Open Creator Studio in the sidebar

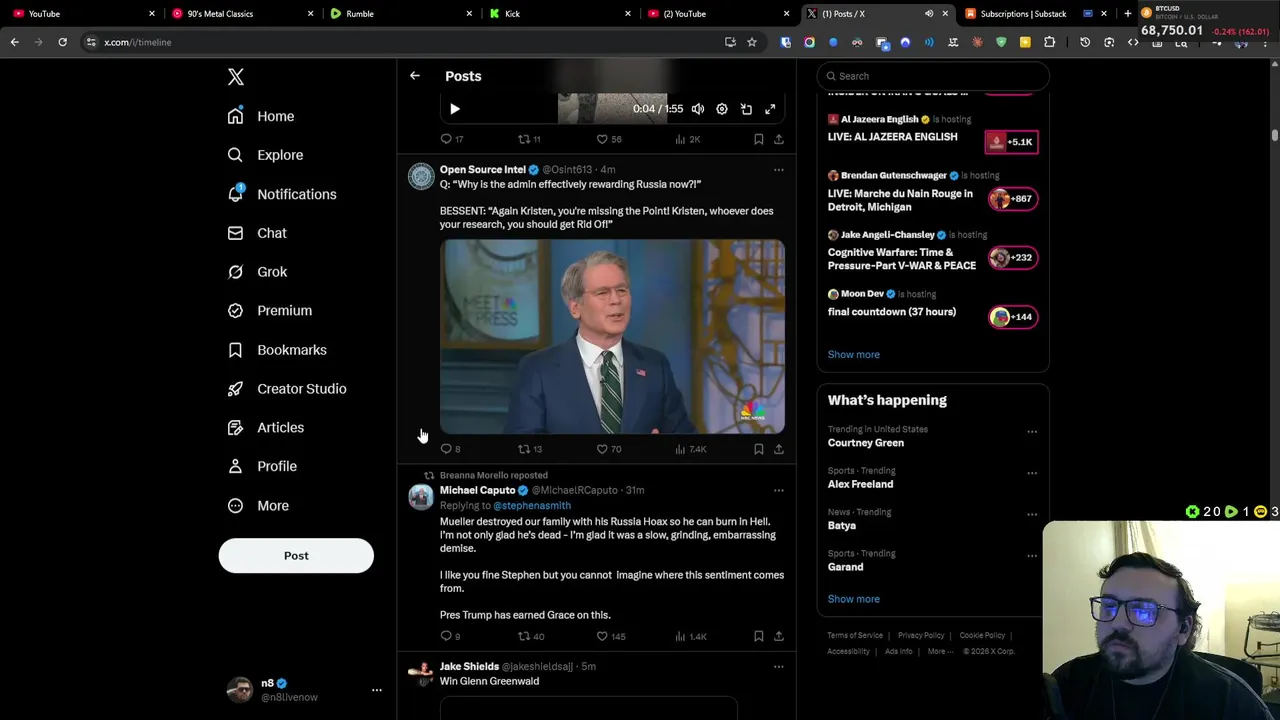click(287, 389)
